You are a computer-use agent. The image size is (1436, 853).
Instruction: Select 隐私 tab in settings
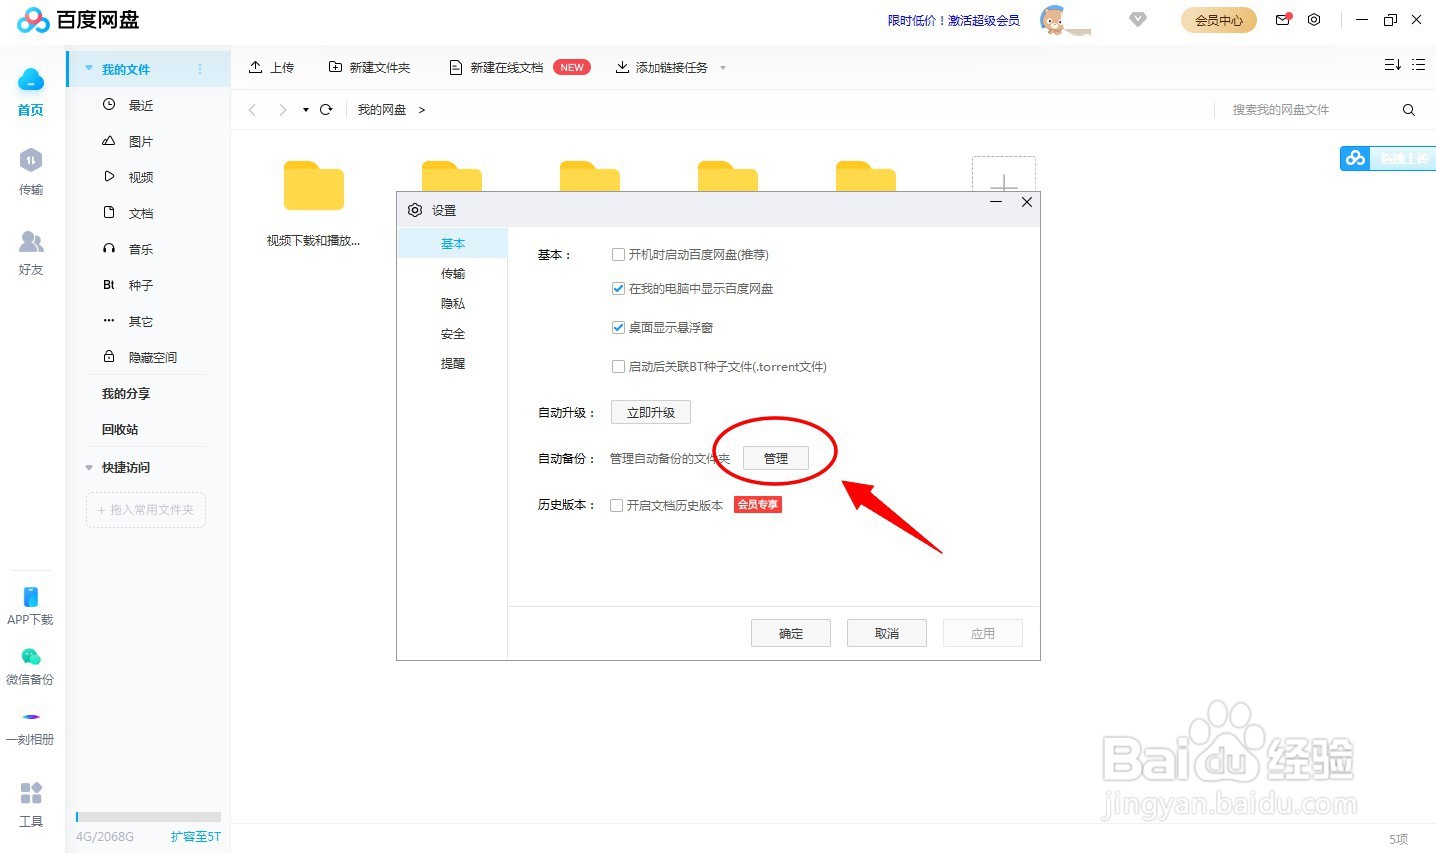point(453,303)
